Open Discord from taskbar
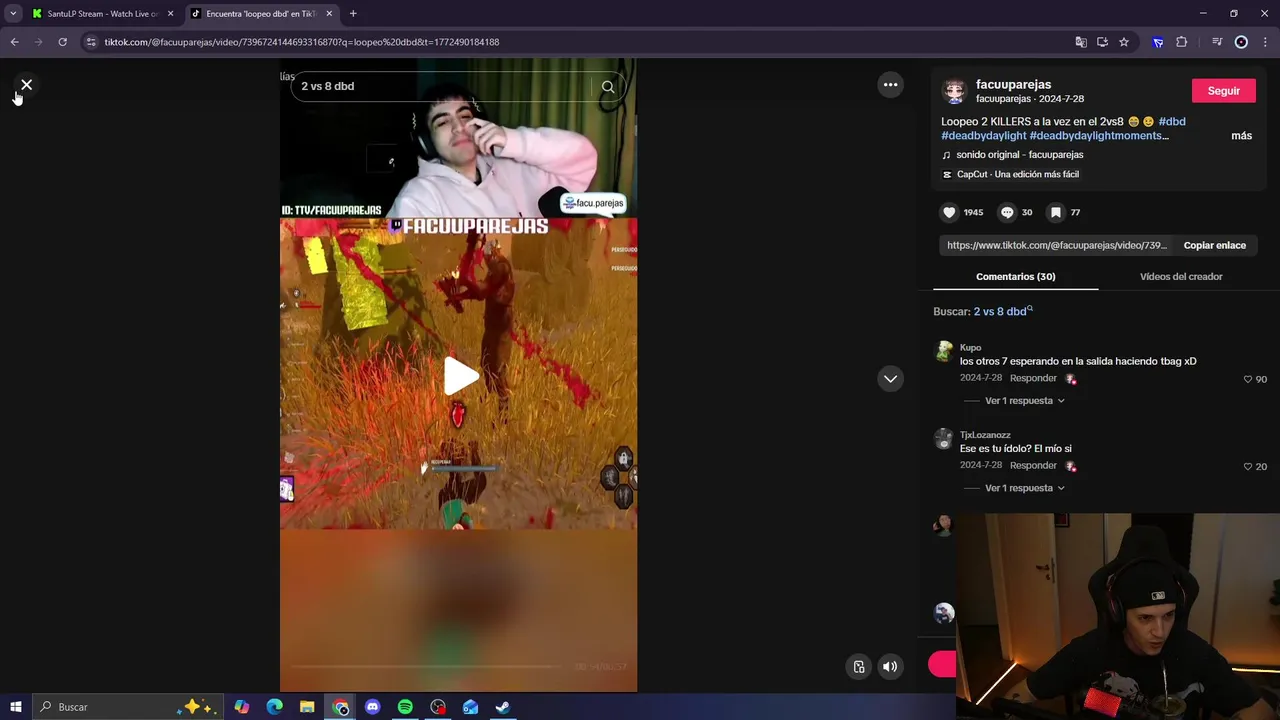The width and height of the screenshot is (1280, 720). coord(373,707)
